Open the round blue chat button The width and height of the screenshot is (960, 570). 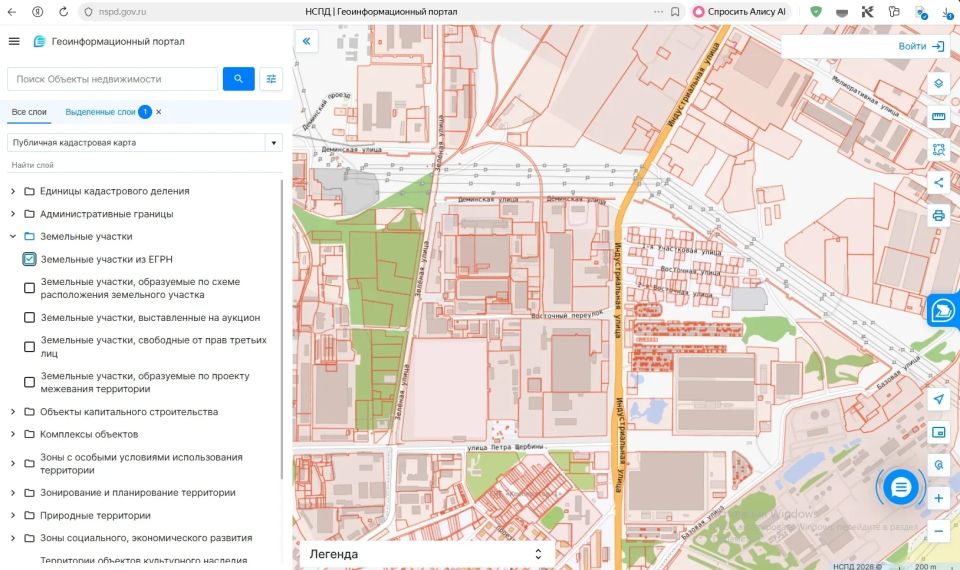[901, 487]
